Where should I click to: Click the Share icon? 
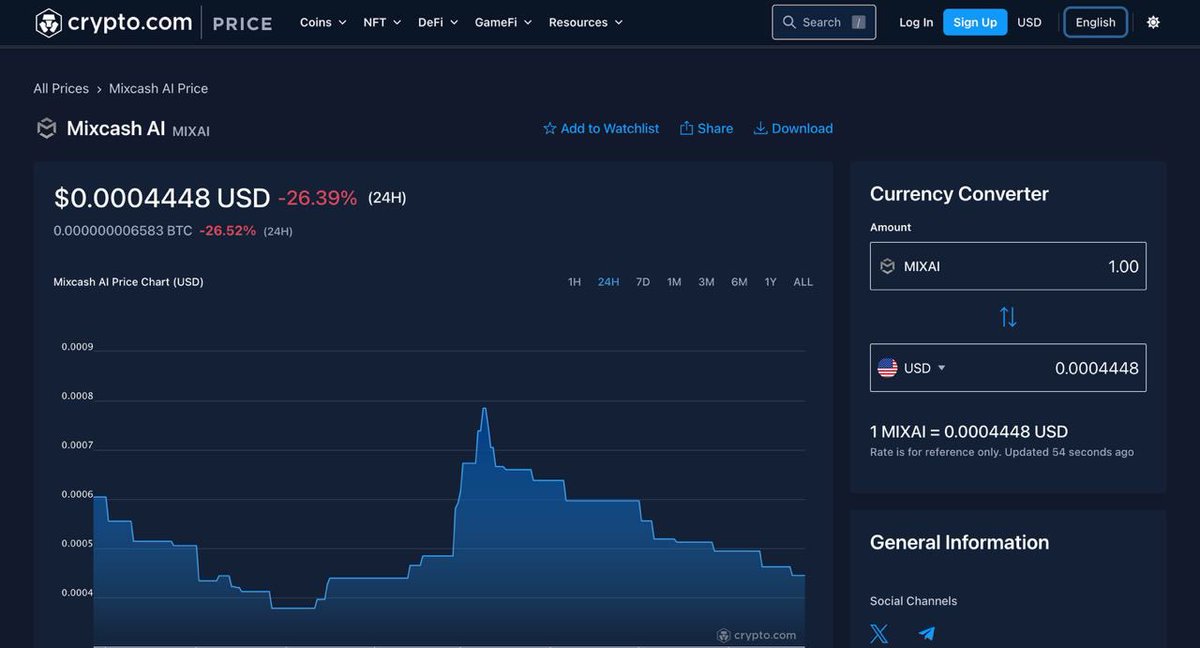coord(686,128)
